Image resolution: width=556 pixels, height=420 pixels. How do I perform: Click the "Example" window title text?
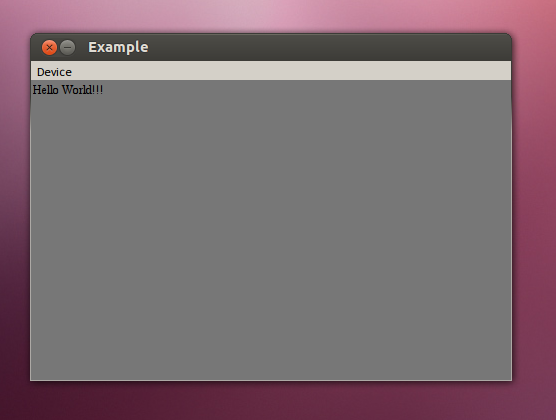click(x=118, y=47)
